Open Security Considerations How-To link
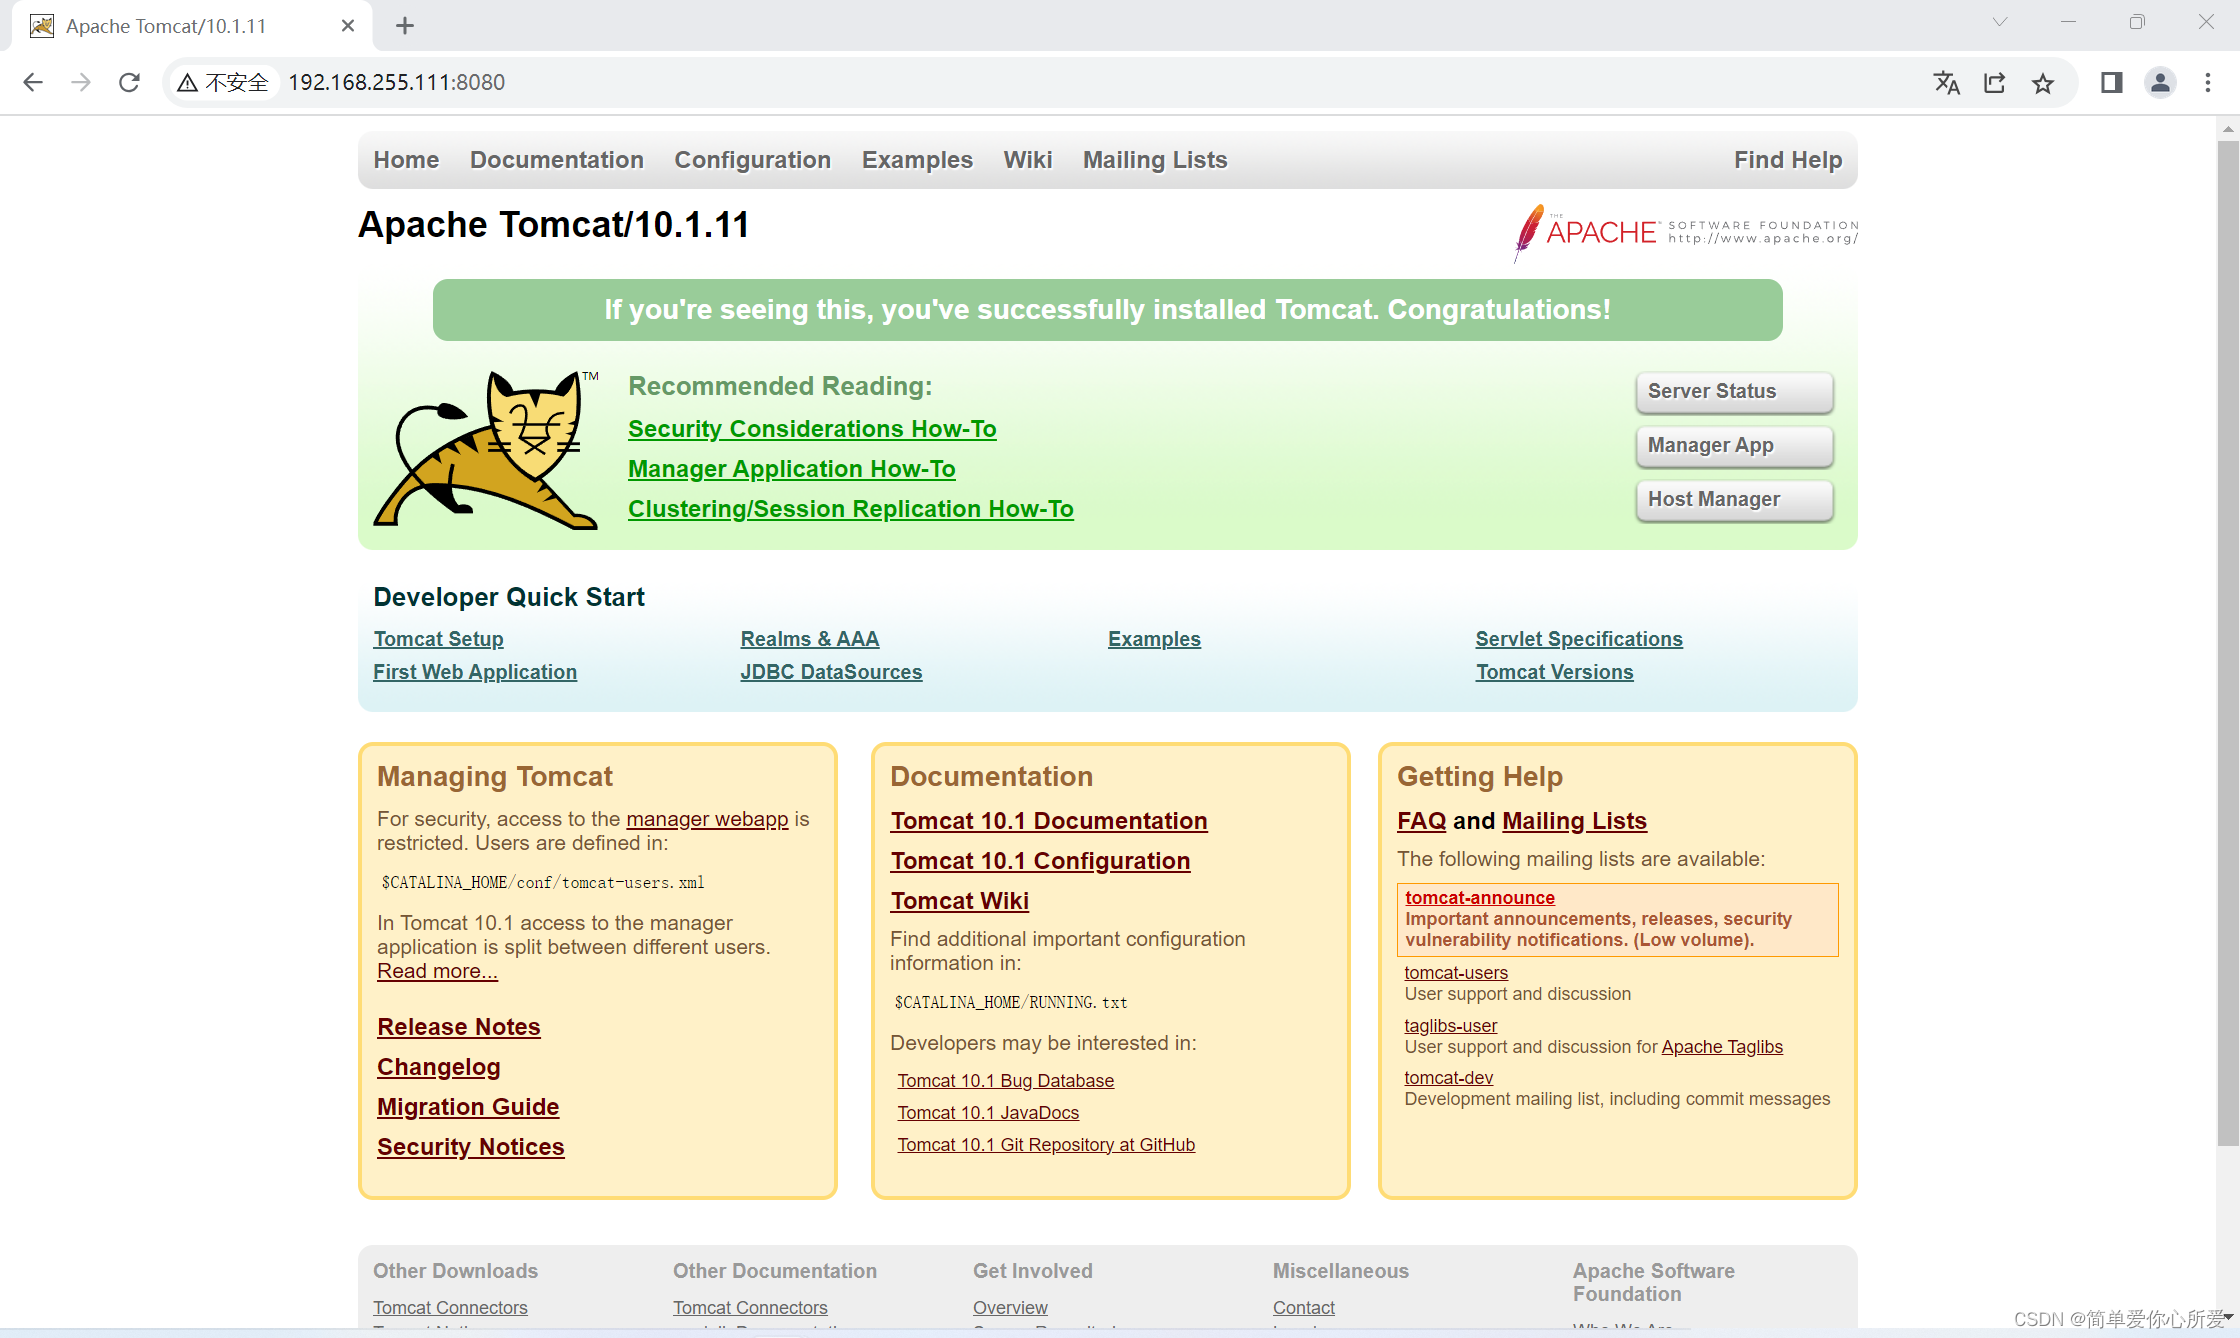This screenshot has width=2240, height=1338. pos(812,429)
